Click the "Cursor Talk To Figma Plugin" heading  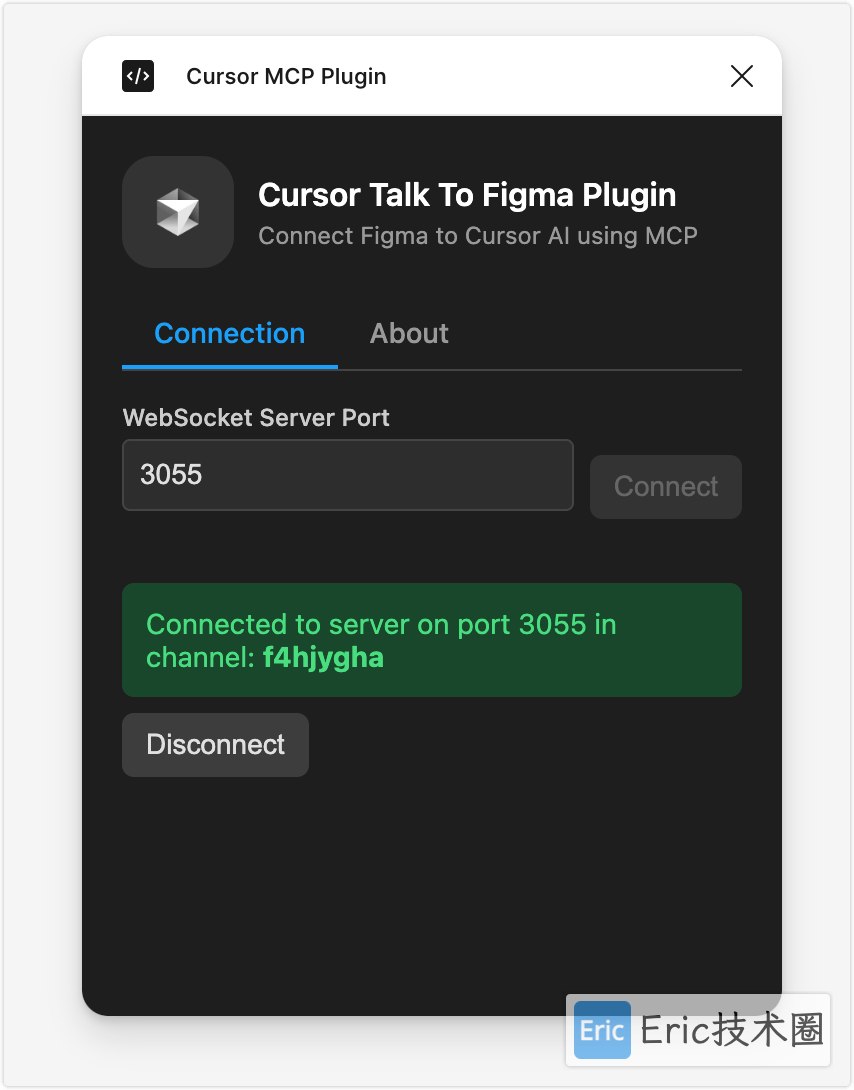pyautogui.click(x=467, y=195)
